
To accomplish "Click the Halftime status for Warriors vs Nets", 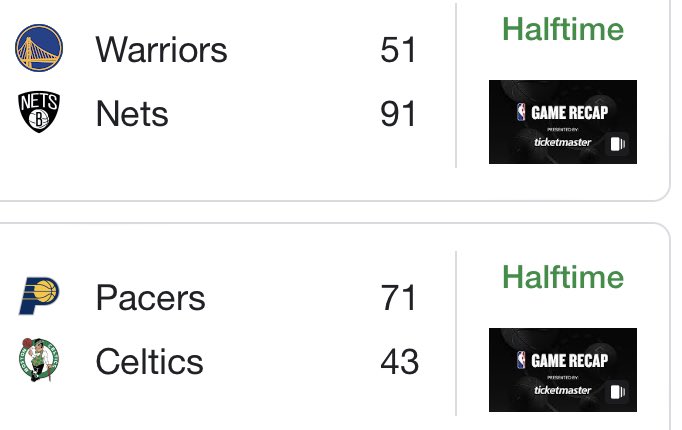I will [x=563, y=29].
